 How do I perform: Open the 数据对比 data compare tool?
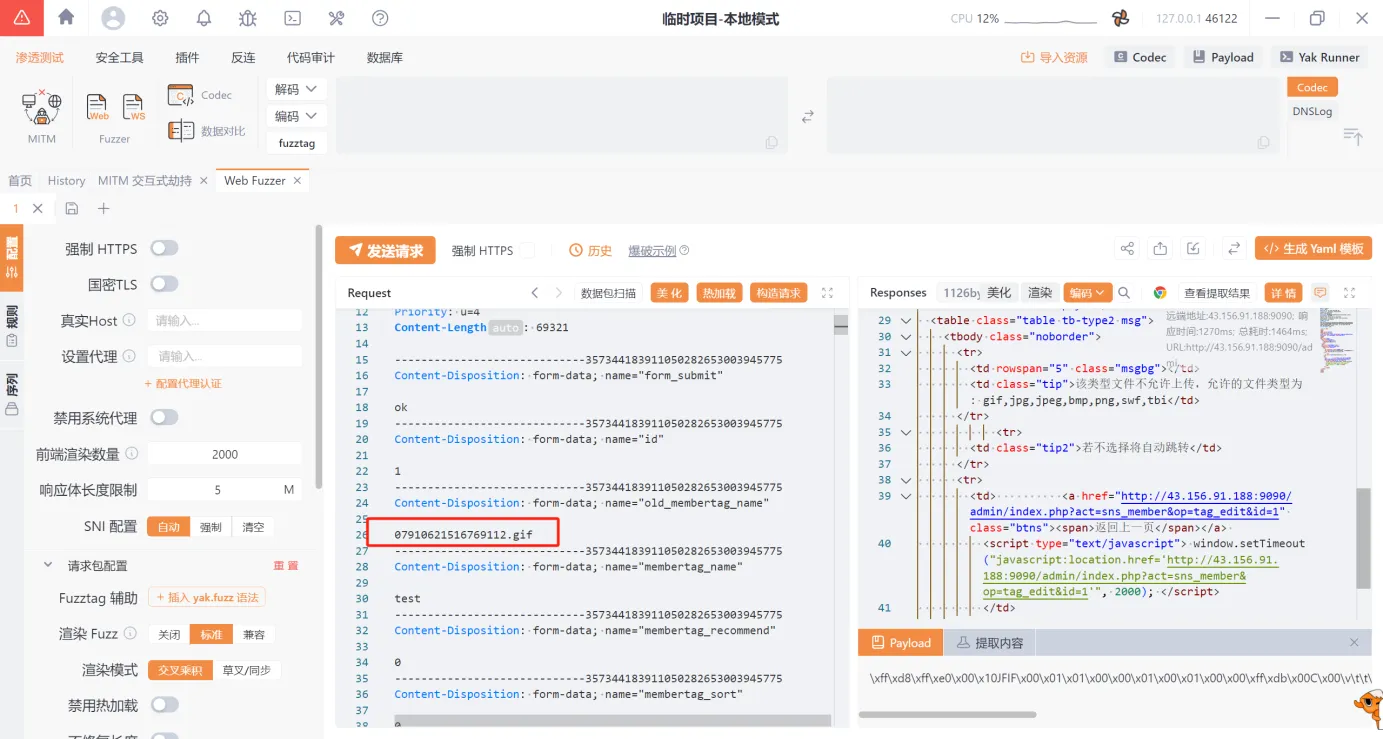pyautogui.click(x=207, y=131)
